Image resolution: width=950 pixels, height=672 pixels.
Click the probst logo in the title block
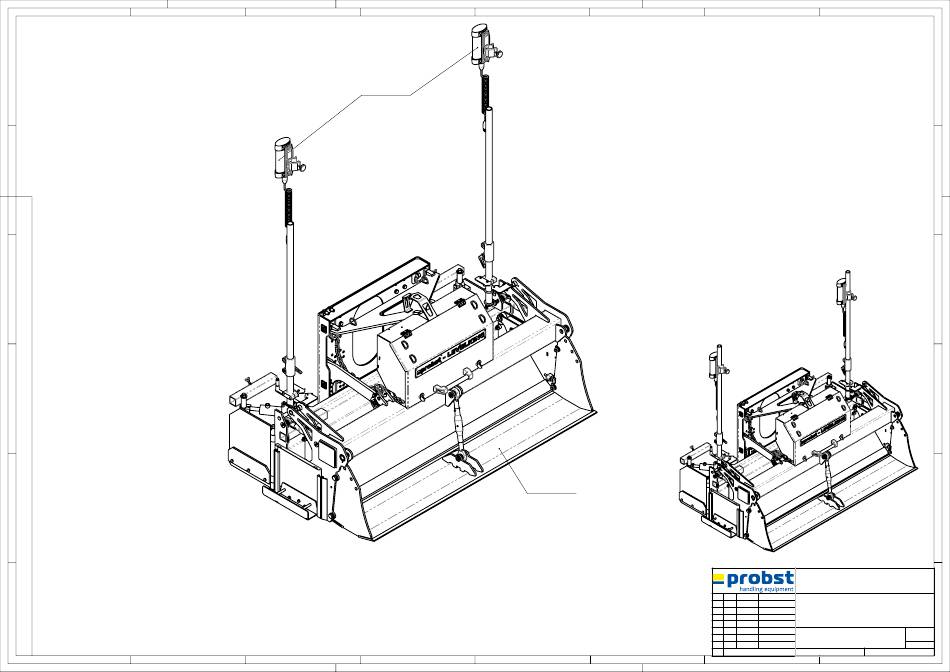[x=753, y=580]
